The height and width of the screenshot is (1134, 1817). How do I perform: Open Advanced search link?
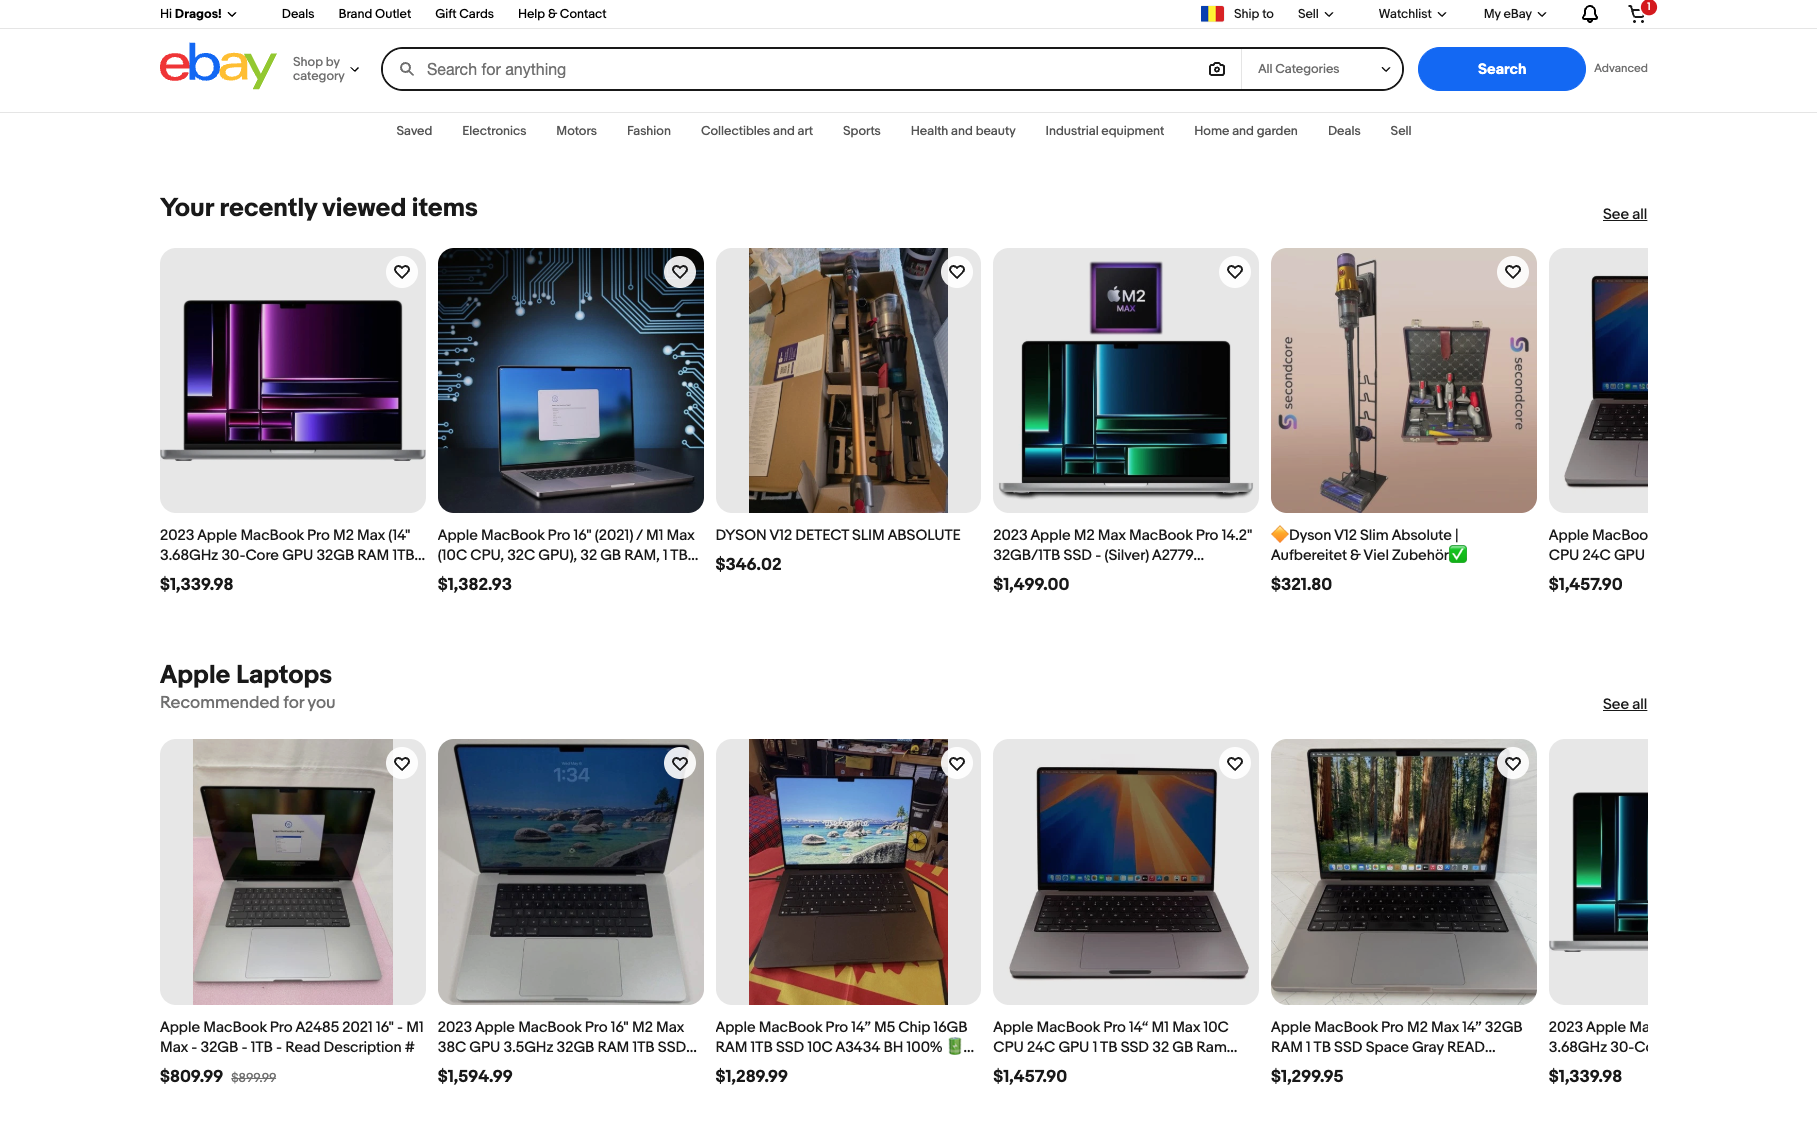point(1620,69)
